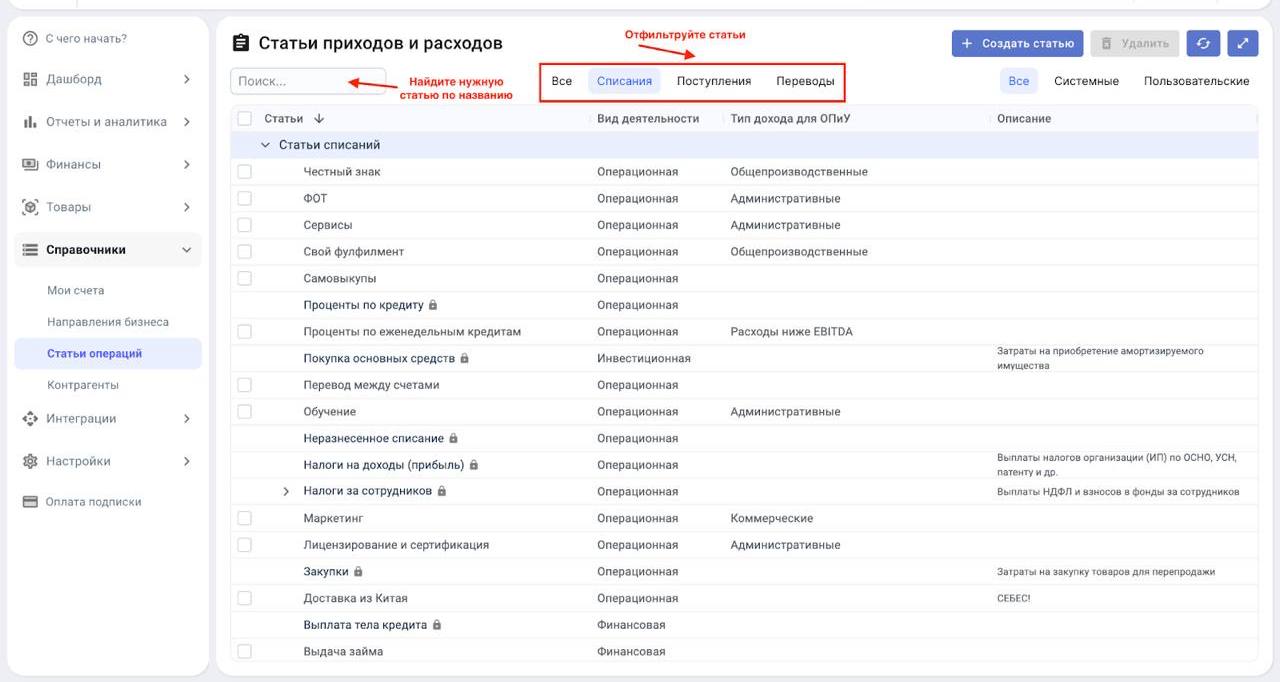
Task: Select the Самовыкупы row checkbox
Action: point(245,278)
